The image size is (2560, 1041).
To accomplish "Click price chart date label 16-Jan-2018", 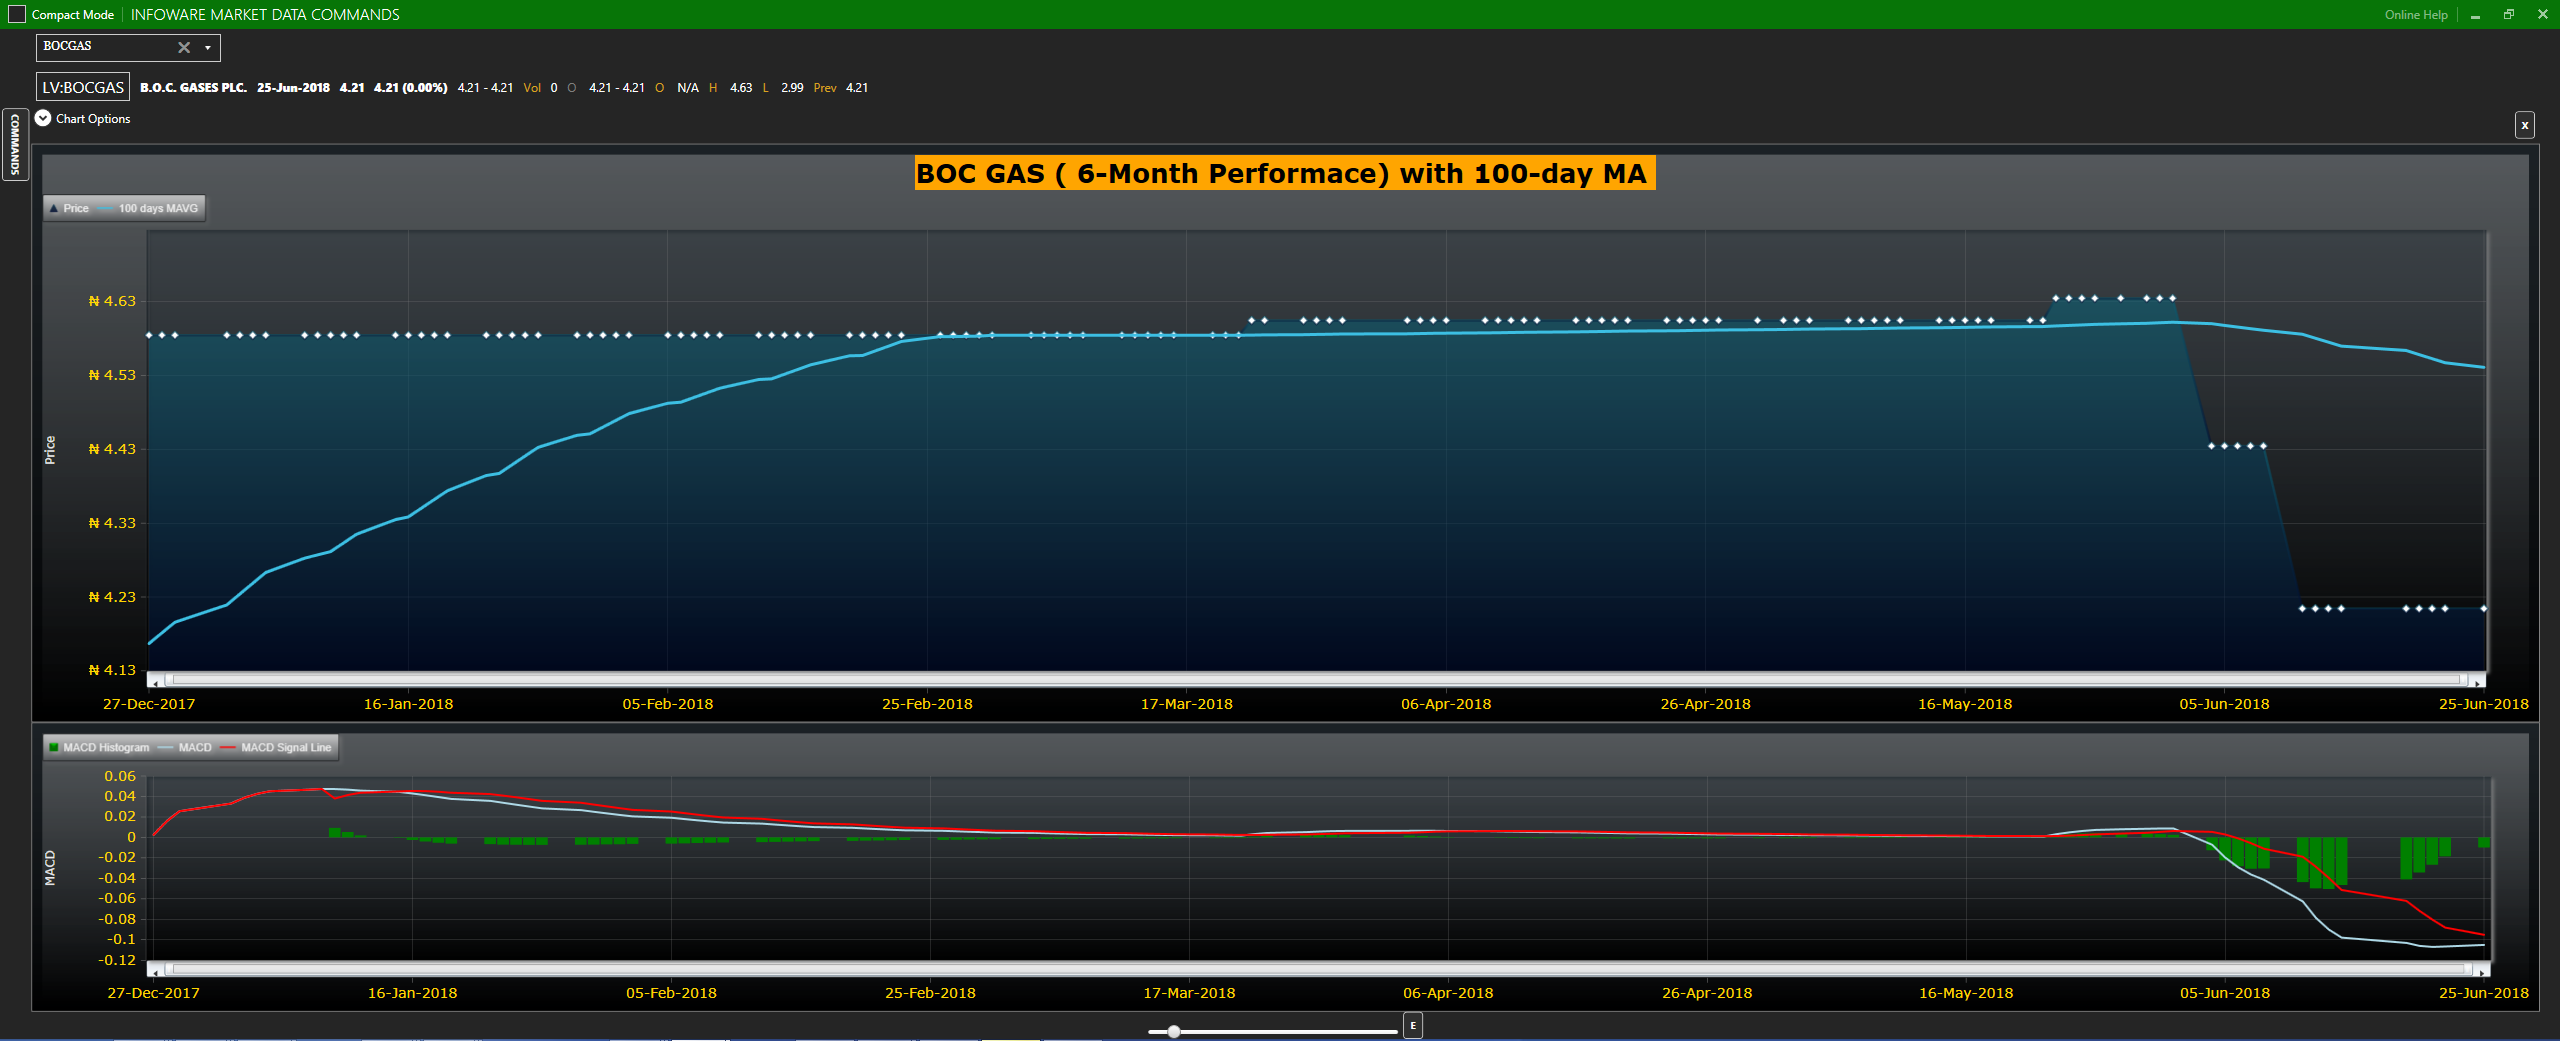I will click(408, 704).
